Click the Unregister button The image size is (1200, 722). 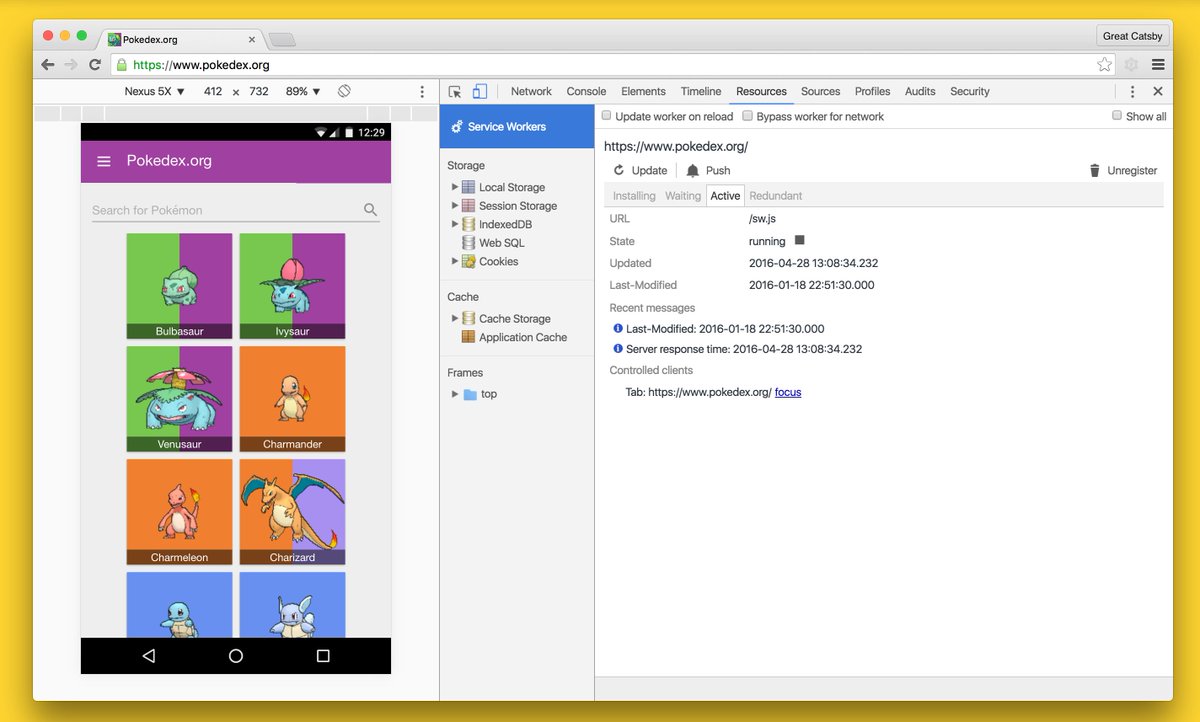tap(1123, 171)
